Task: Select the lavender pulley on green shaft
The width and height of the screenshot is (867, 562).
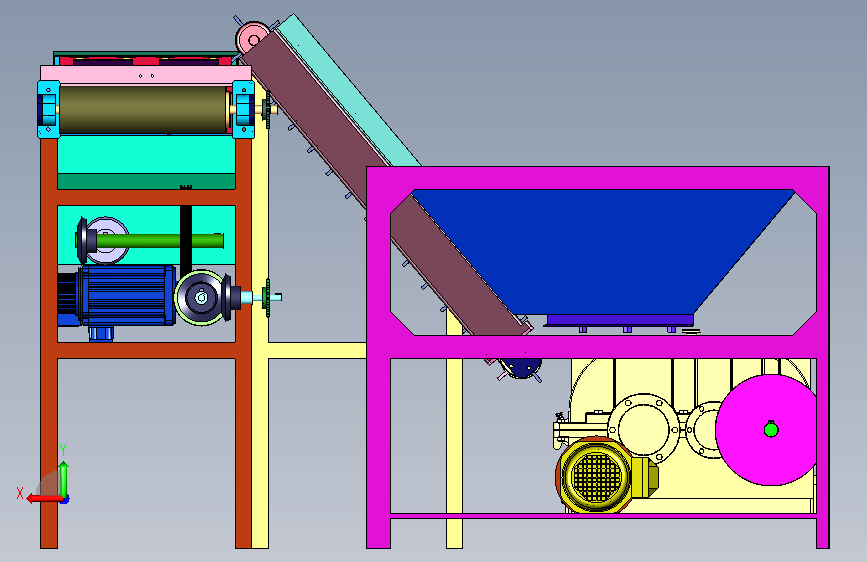Action: pos(108,241)
